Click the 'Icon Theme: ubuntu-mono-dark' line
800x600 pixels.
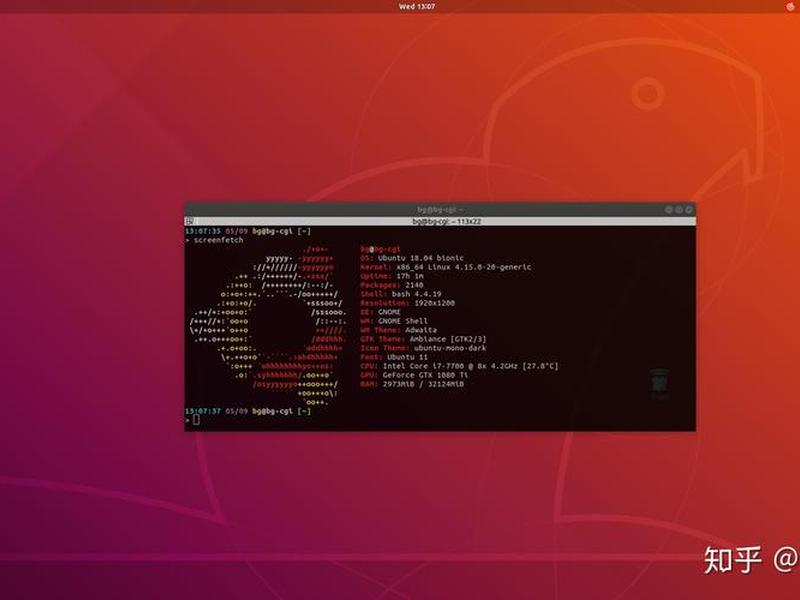[423, 348]
